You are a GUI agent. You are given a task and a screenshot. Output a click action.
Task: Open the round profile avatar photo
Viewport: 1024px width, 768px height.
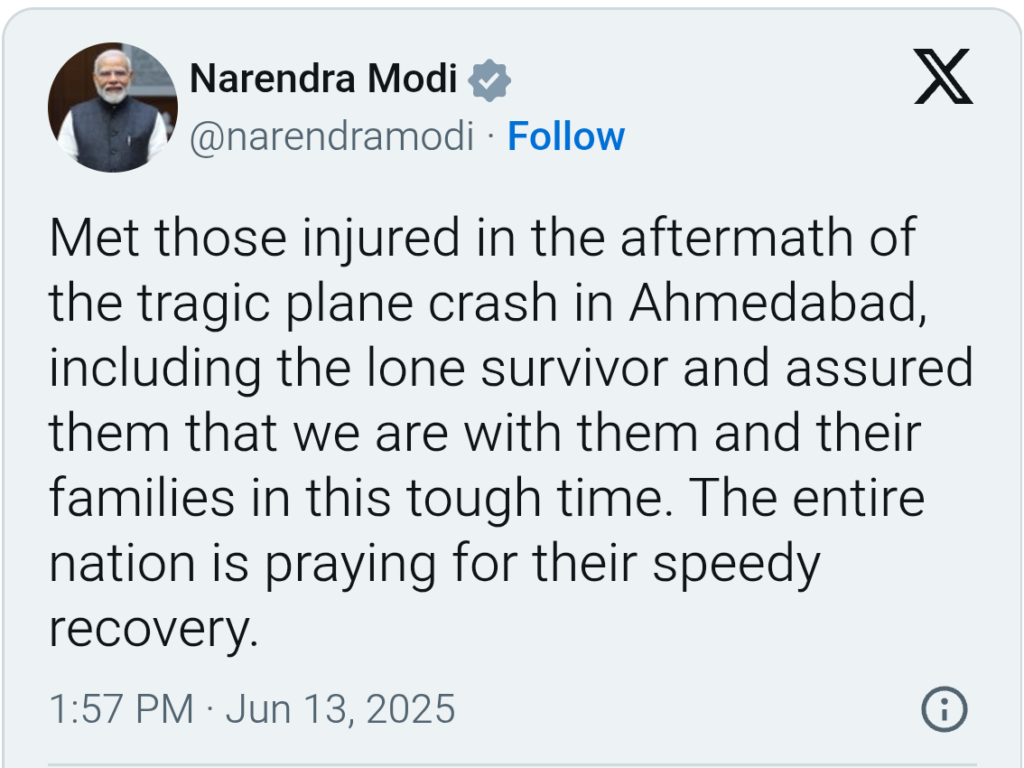[x=113, y=108]
